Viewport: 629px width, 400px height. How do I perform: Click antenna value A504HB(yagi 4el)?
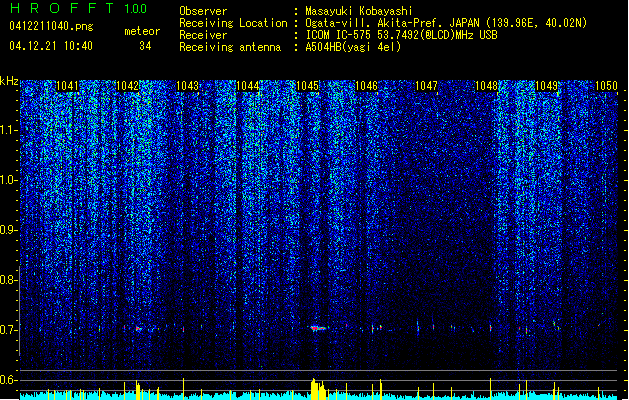coord(353,47)
